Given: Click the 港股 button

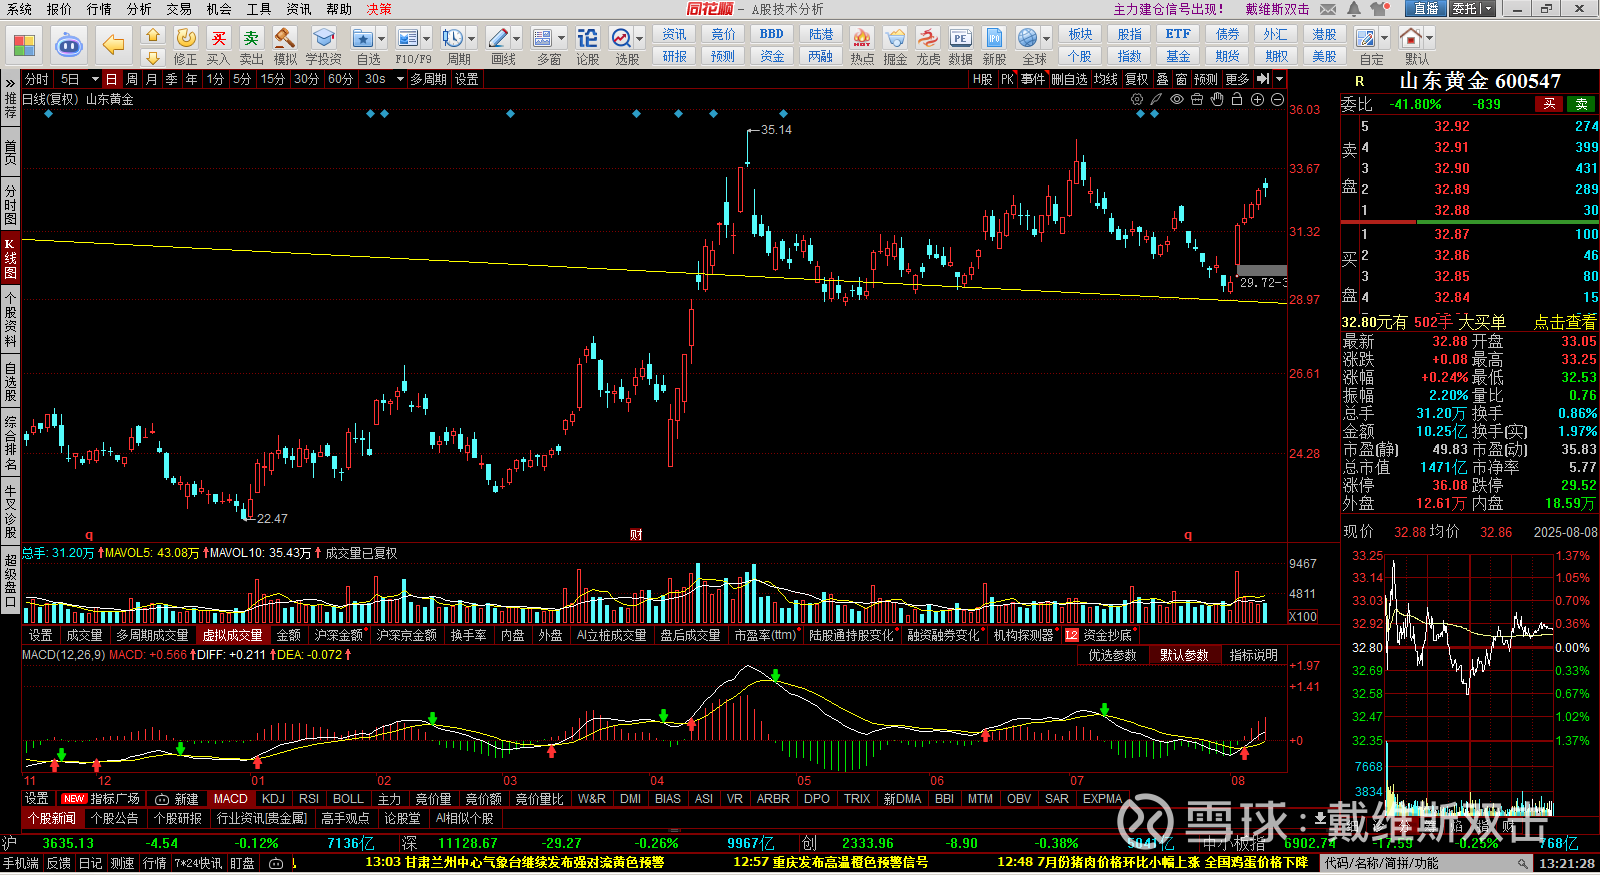Looking at the screenshot, I should point(1325,34).
